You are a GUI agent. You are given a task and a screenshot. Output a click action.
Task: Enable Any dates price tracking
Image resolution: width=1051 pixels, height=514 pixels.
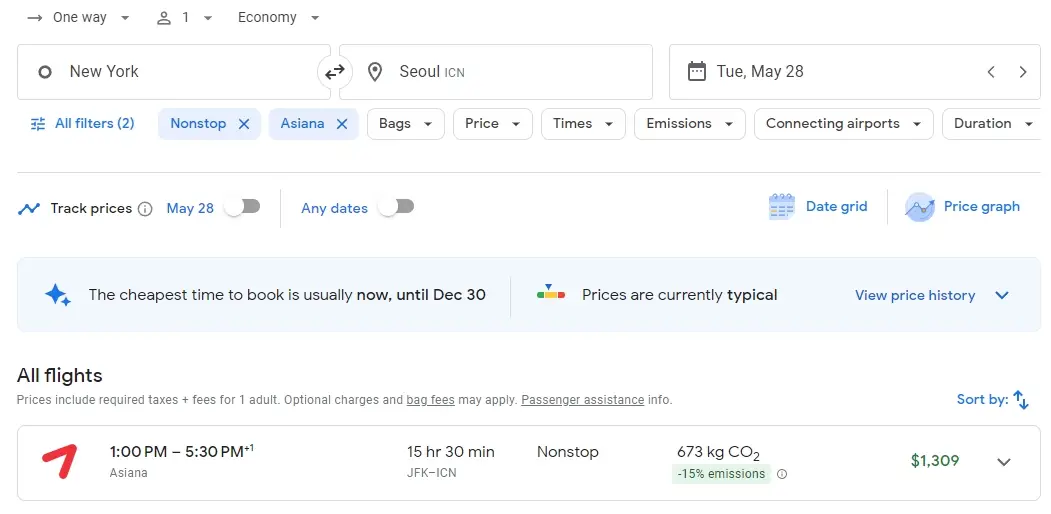point(396,207)
